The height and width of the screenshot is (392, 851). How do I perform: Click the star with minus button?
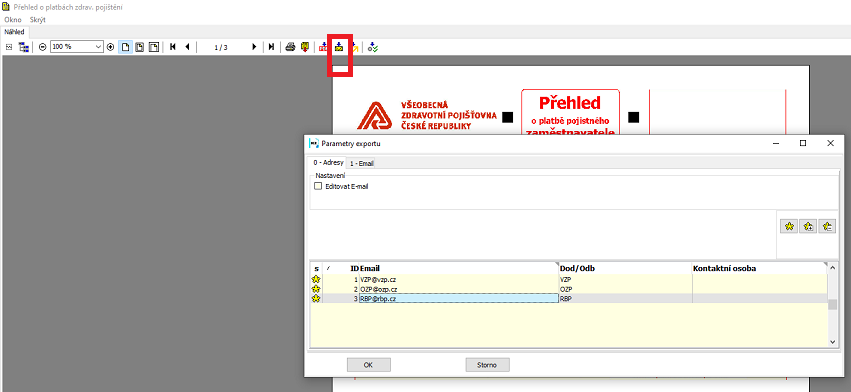point(827,226)
